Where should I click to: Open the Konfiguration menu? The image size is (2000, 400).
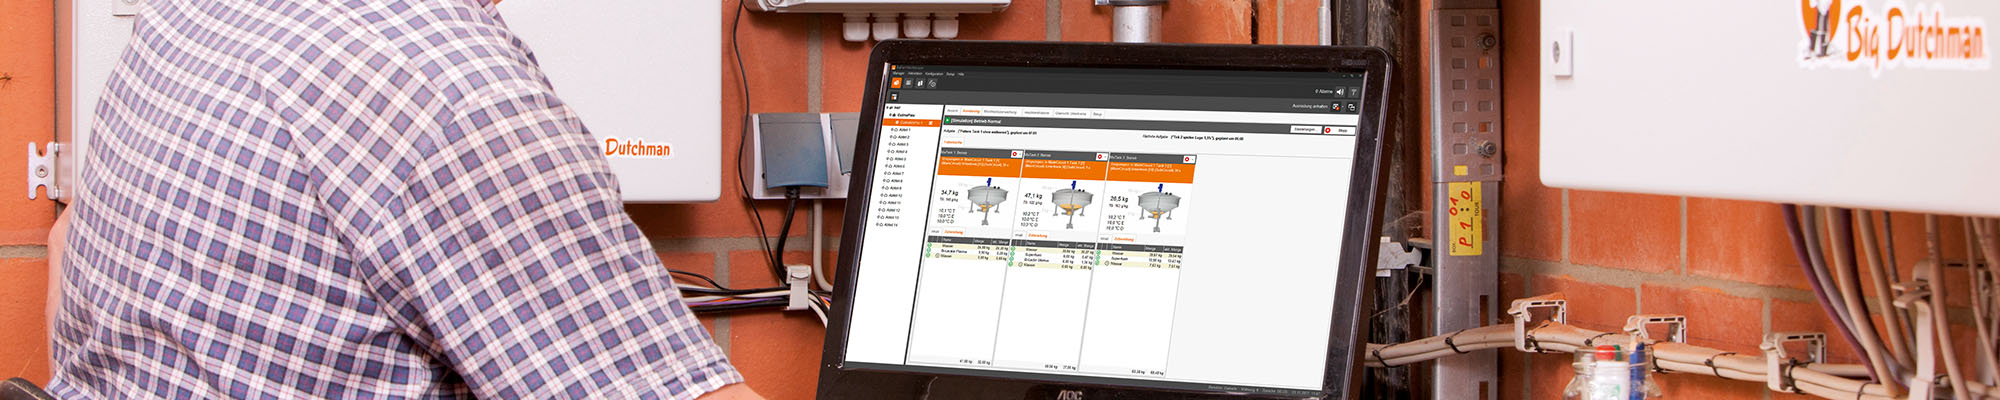pyautogui.click(x=934, y=74)
